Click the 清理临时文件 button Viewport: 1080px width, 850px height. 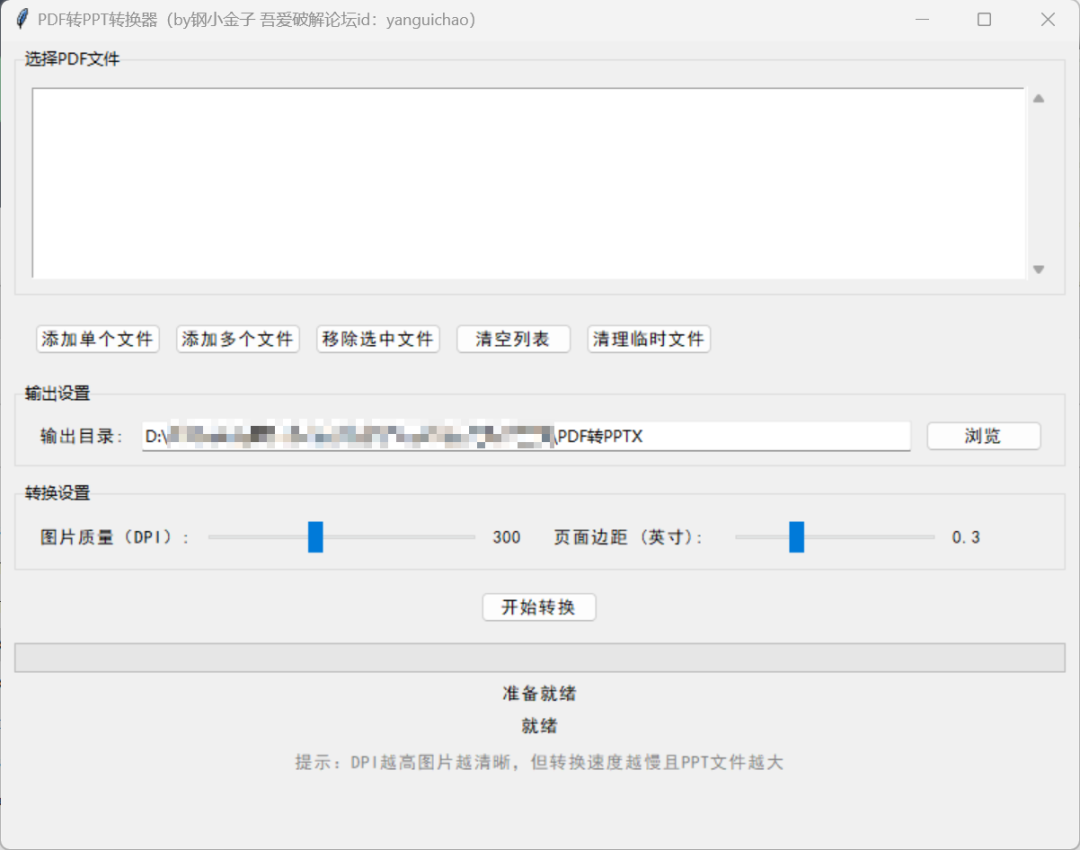click(648, 339)
